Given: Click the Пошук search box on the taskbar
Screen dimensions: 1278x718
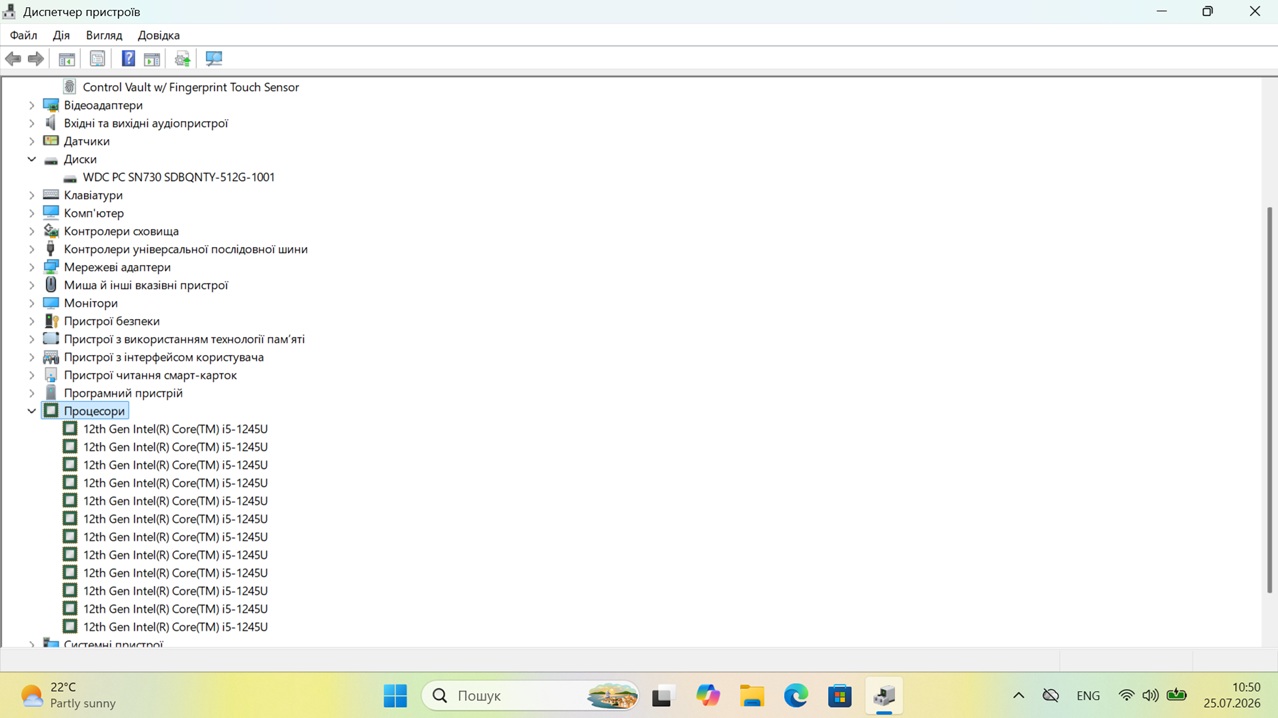Looking at the screenshot, I should tap(532, 696).
